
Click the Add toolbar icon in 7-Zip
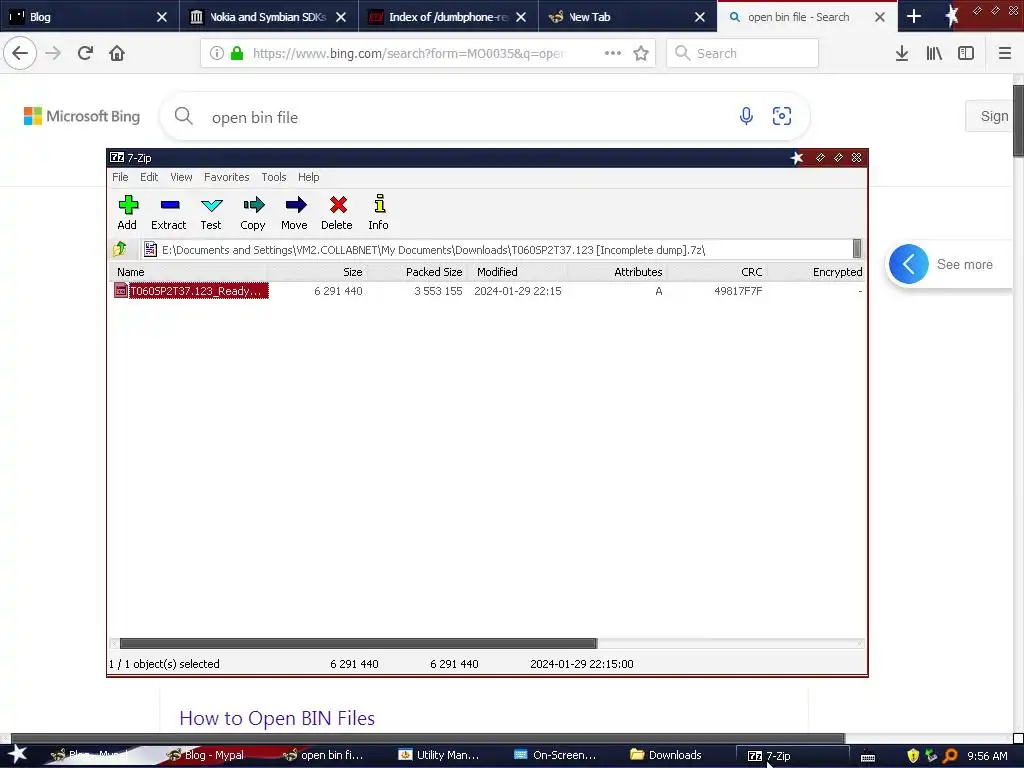pos(127,212)
